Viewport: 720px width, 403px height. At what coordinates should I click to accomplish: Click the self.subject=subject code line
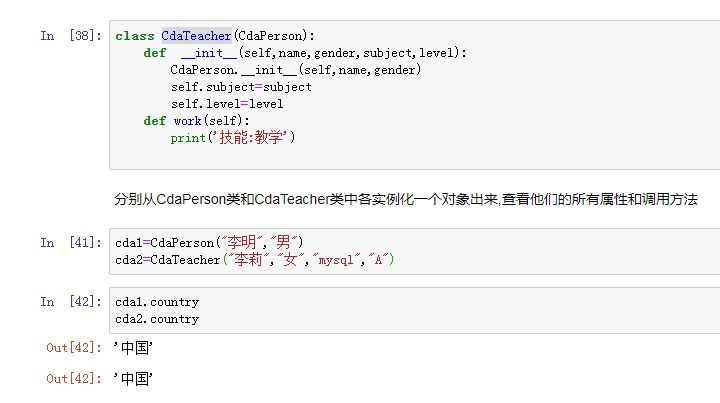click(241, 87)
